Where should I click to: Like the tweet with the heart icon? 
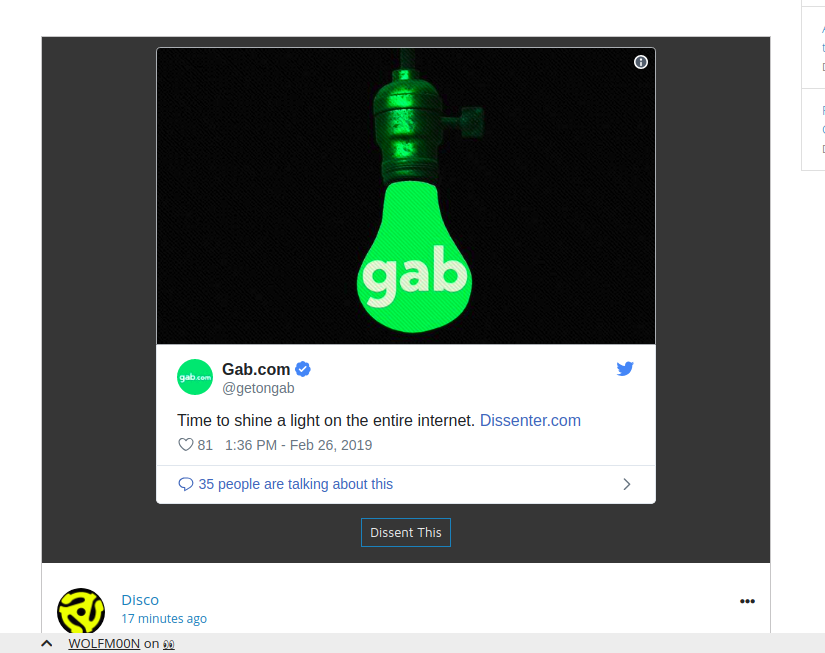click(186, 445)
